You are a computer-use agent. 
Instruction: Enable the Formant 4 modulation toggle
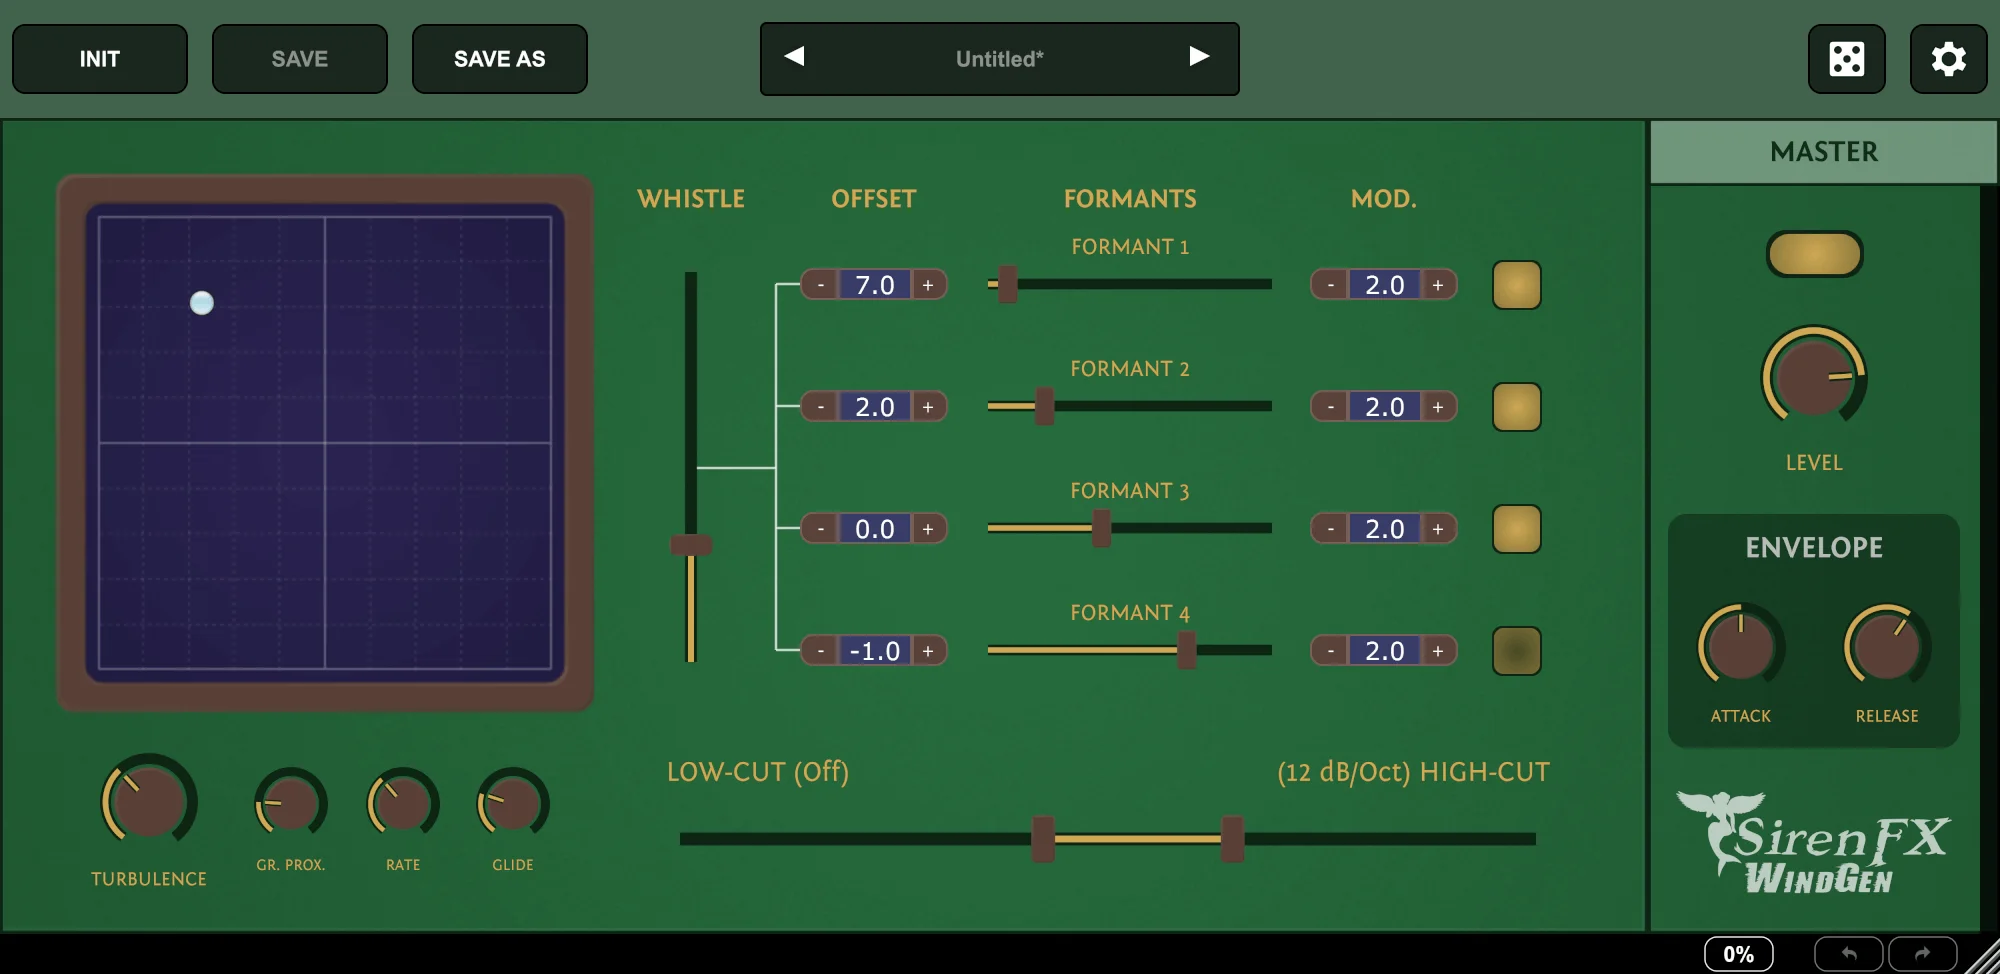coord(1516,651)
